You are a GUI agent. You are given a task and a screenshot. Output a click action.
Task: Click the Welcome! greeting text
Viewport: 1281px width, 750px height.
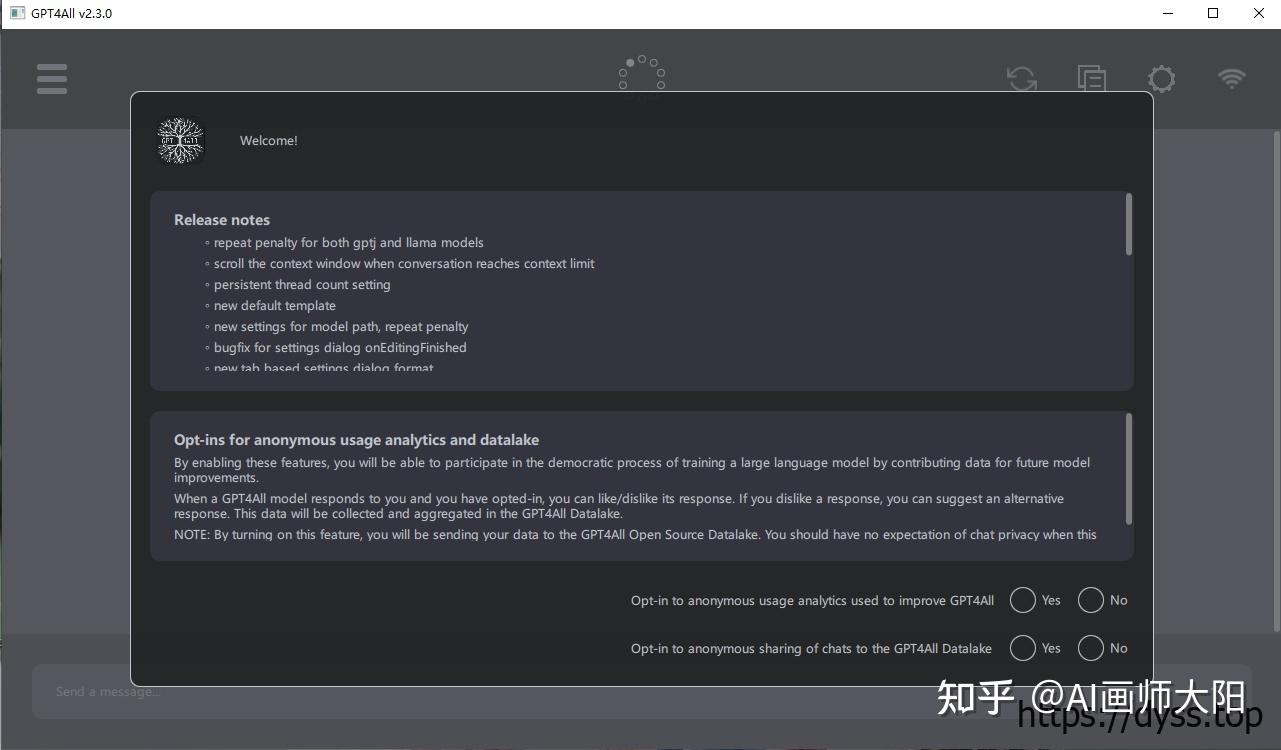pyautogui.click(x=268, y=140)
